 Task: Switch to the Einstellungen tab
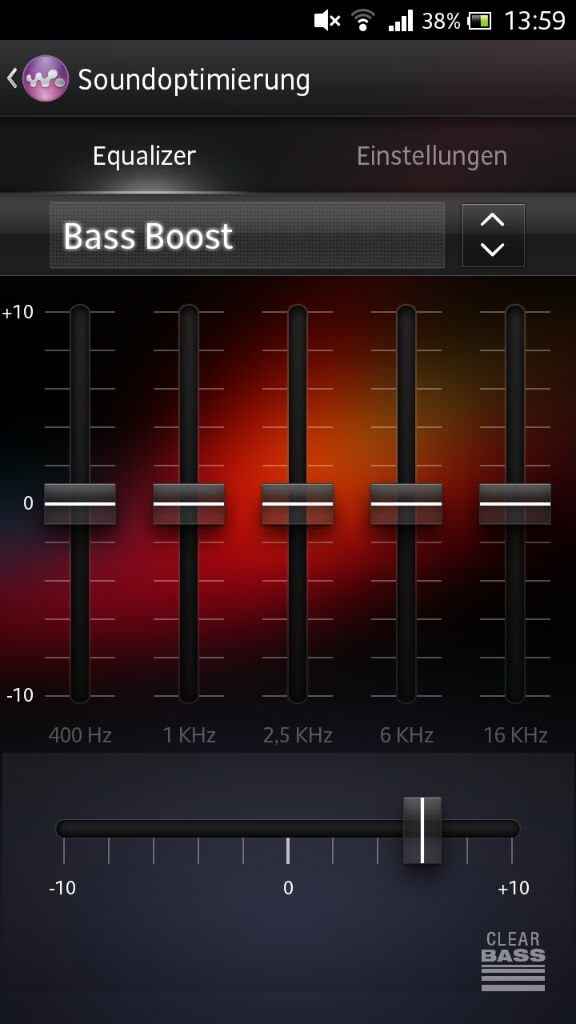coord(432,156)
